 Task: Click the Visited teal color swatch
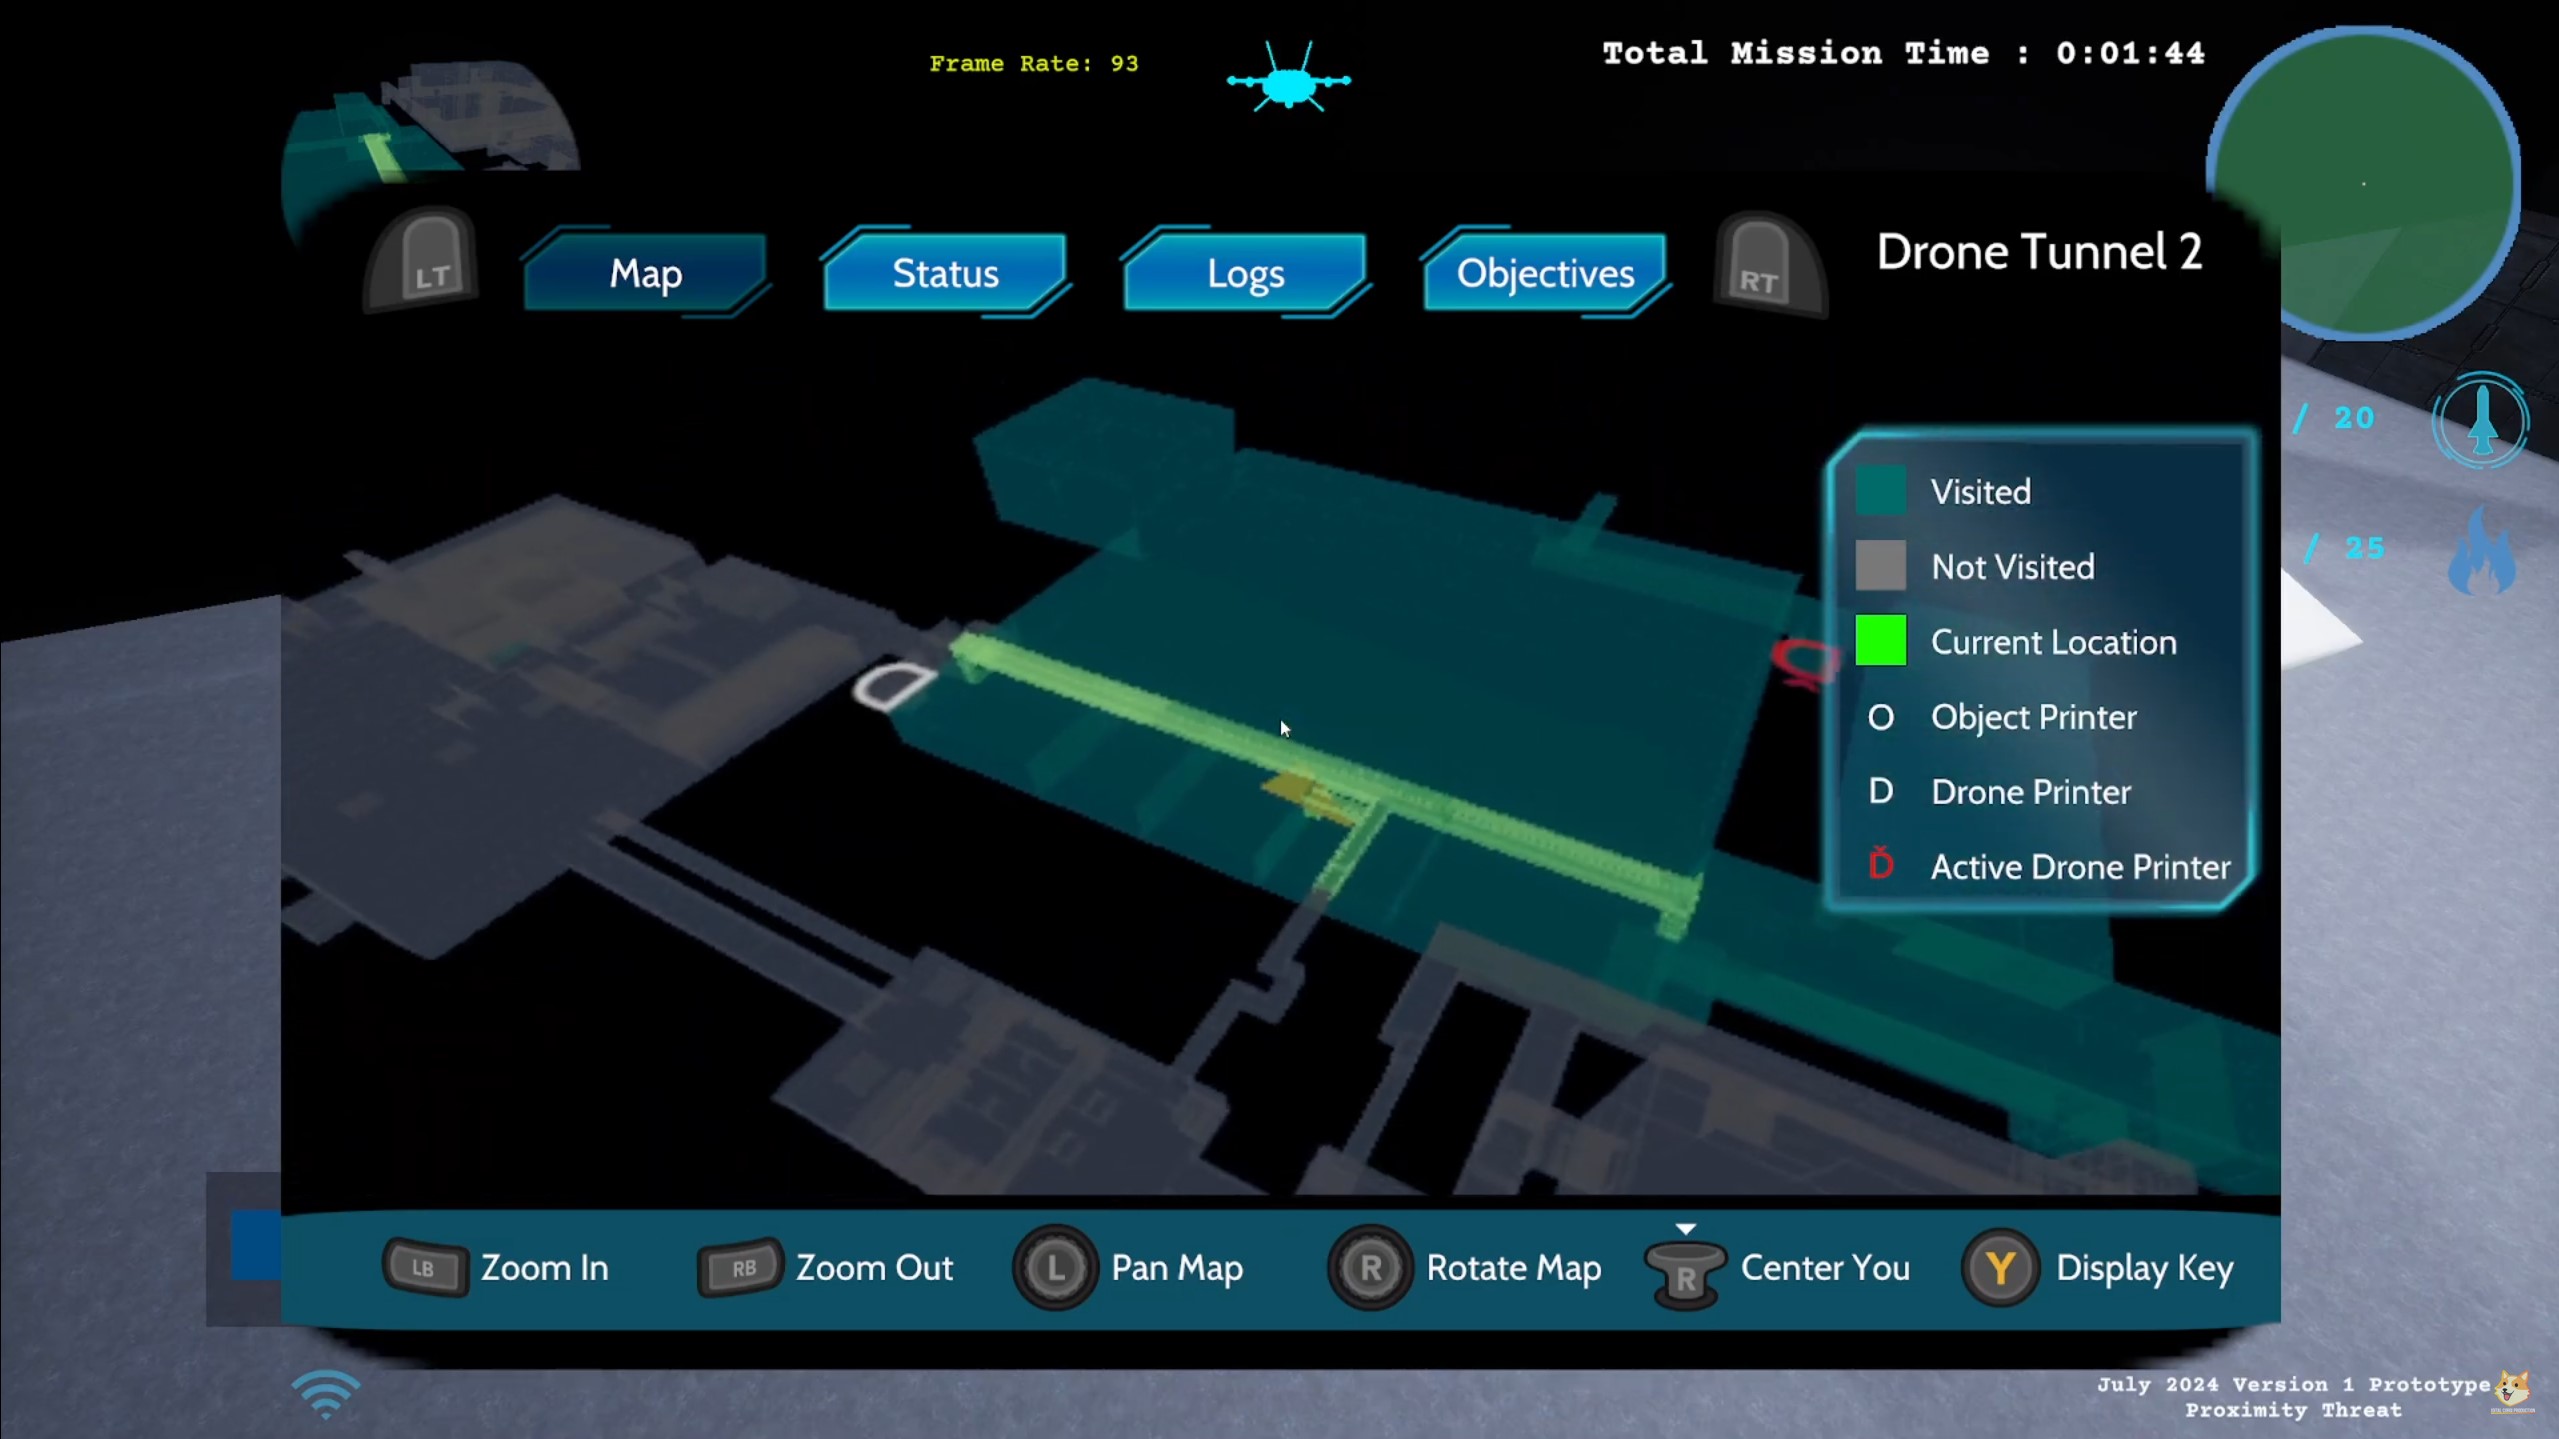pos(1880,491)
